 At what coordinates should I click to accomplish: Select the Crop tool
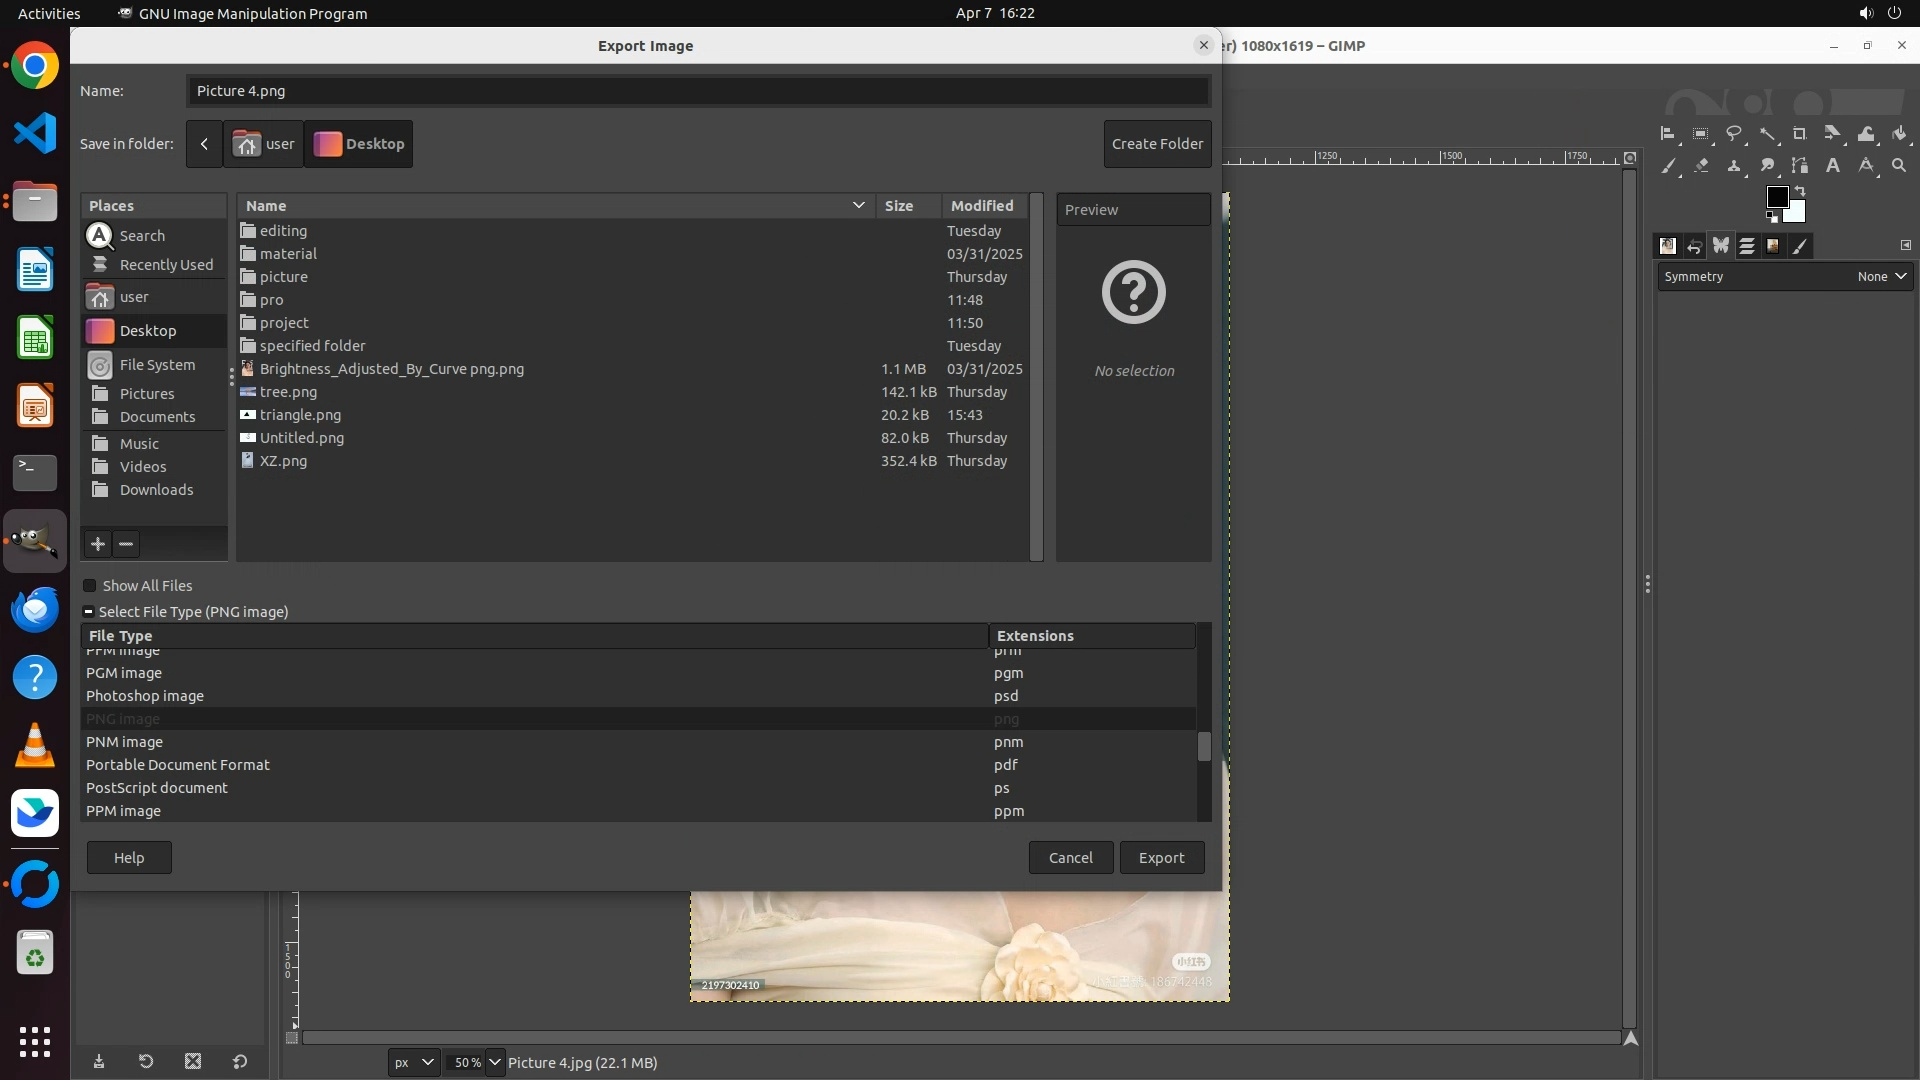click(x=1799, y=134)
